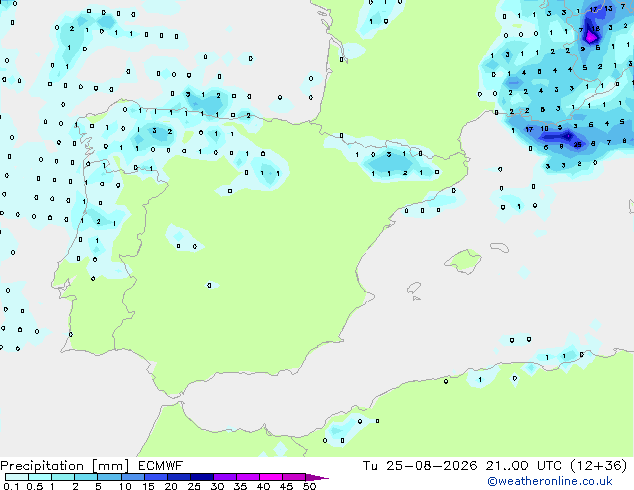Click the "15" legend scale label
Screen dimensions: 634x490
coord(148,486)
